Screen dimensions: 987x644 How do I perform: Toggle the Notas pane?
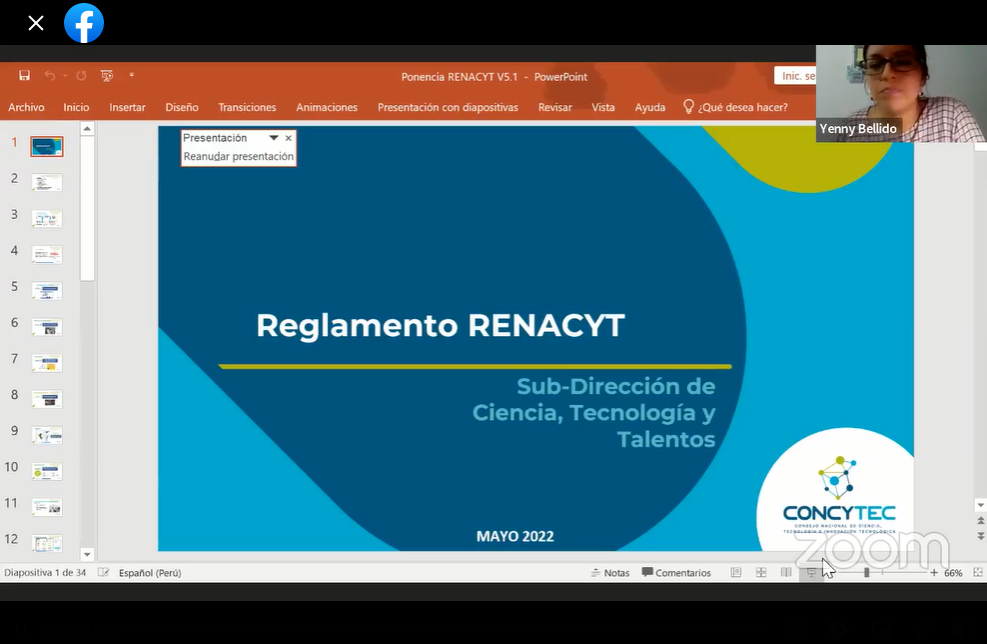tap(610, 573)
